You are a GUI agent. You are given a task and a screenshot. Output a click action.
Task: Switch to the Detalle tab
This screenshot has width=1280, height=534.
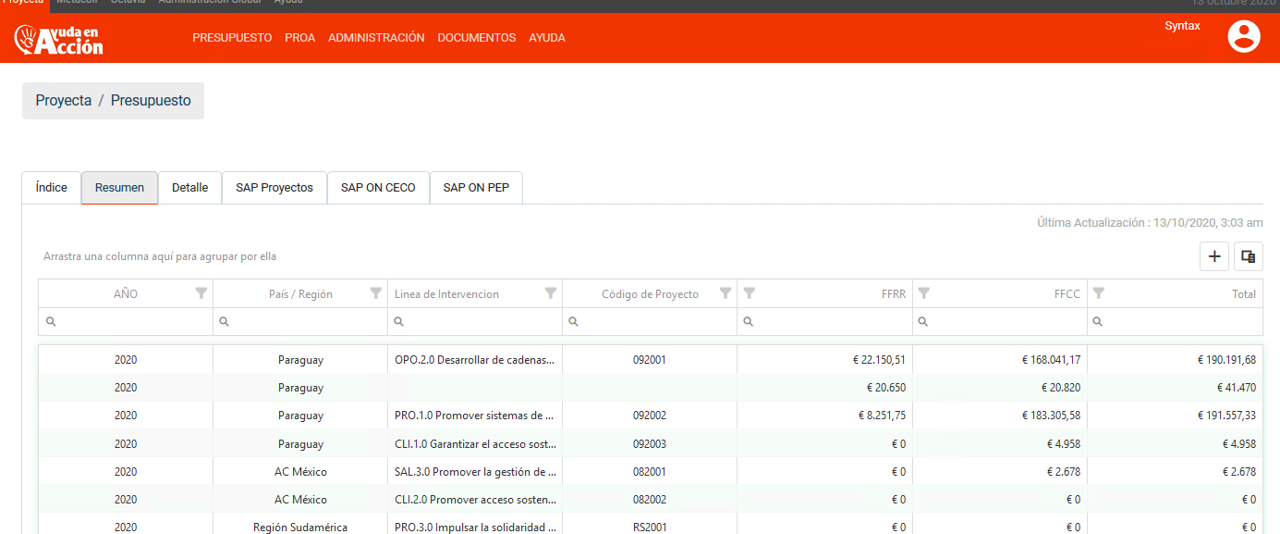tap(190, 187)
